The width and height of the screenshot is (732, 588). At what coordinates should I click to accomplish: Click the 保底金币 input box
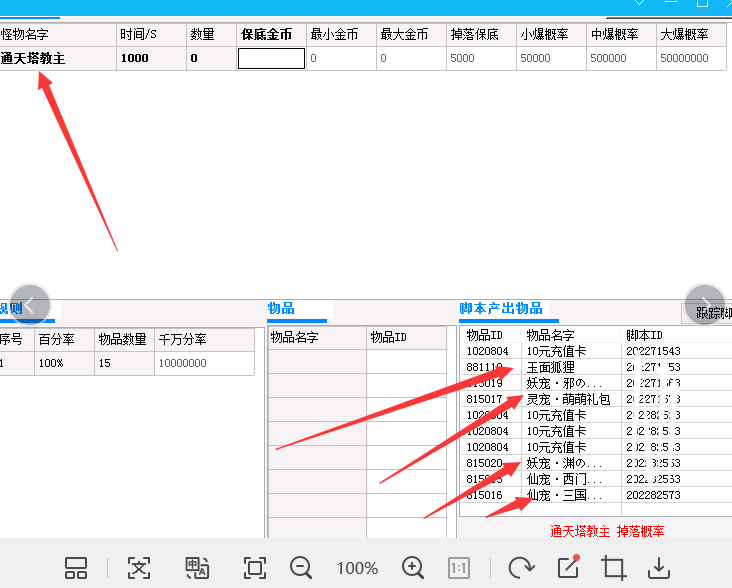[271, 58]
